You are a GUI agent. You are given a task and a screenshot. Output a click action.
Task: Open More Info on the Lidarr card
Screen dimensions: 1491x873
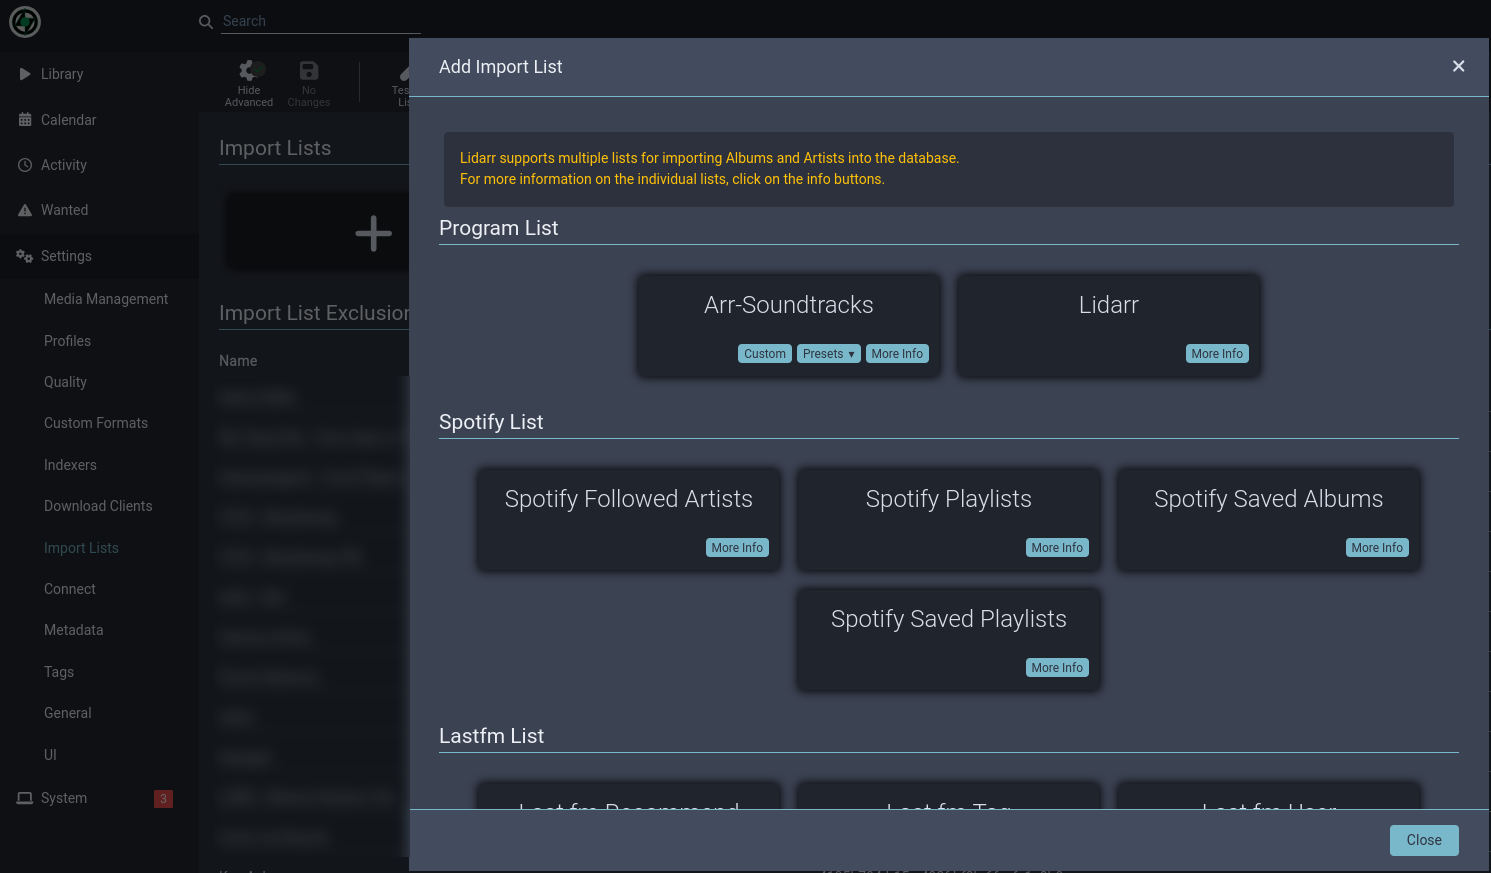1217,354
